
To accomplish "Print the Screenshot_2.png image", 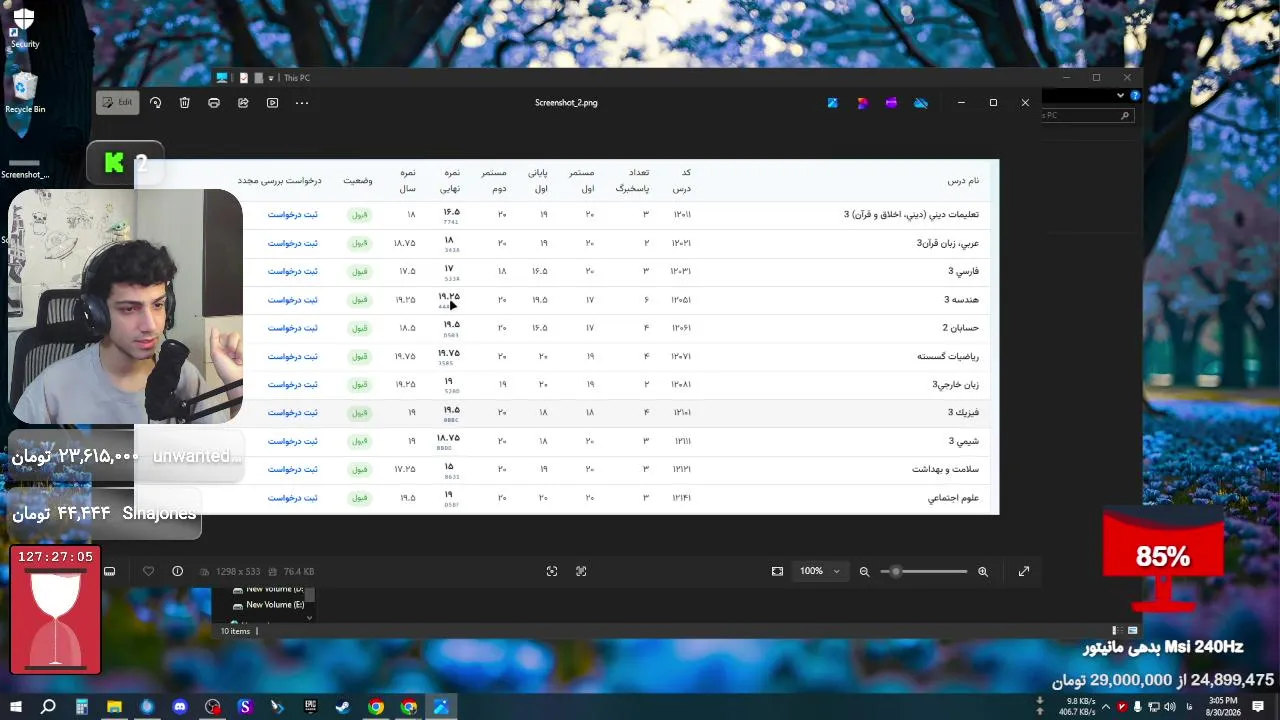I will point(214,102).
